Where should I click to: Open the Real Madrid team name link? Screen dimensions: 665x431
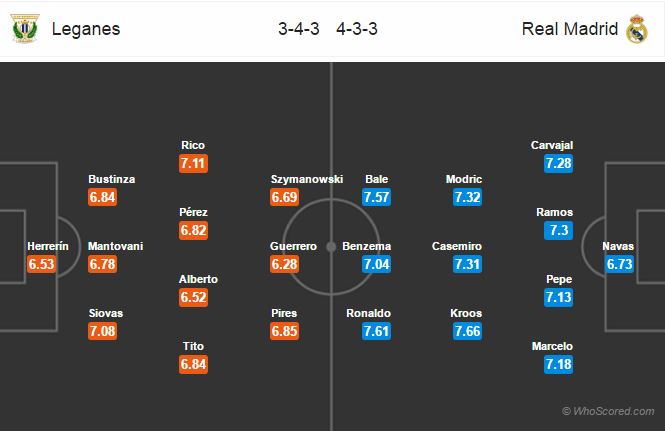click(x=570, y=29)
